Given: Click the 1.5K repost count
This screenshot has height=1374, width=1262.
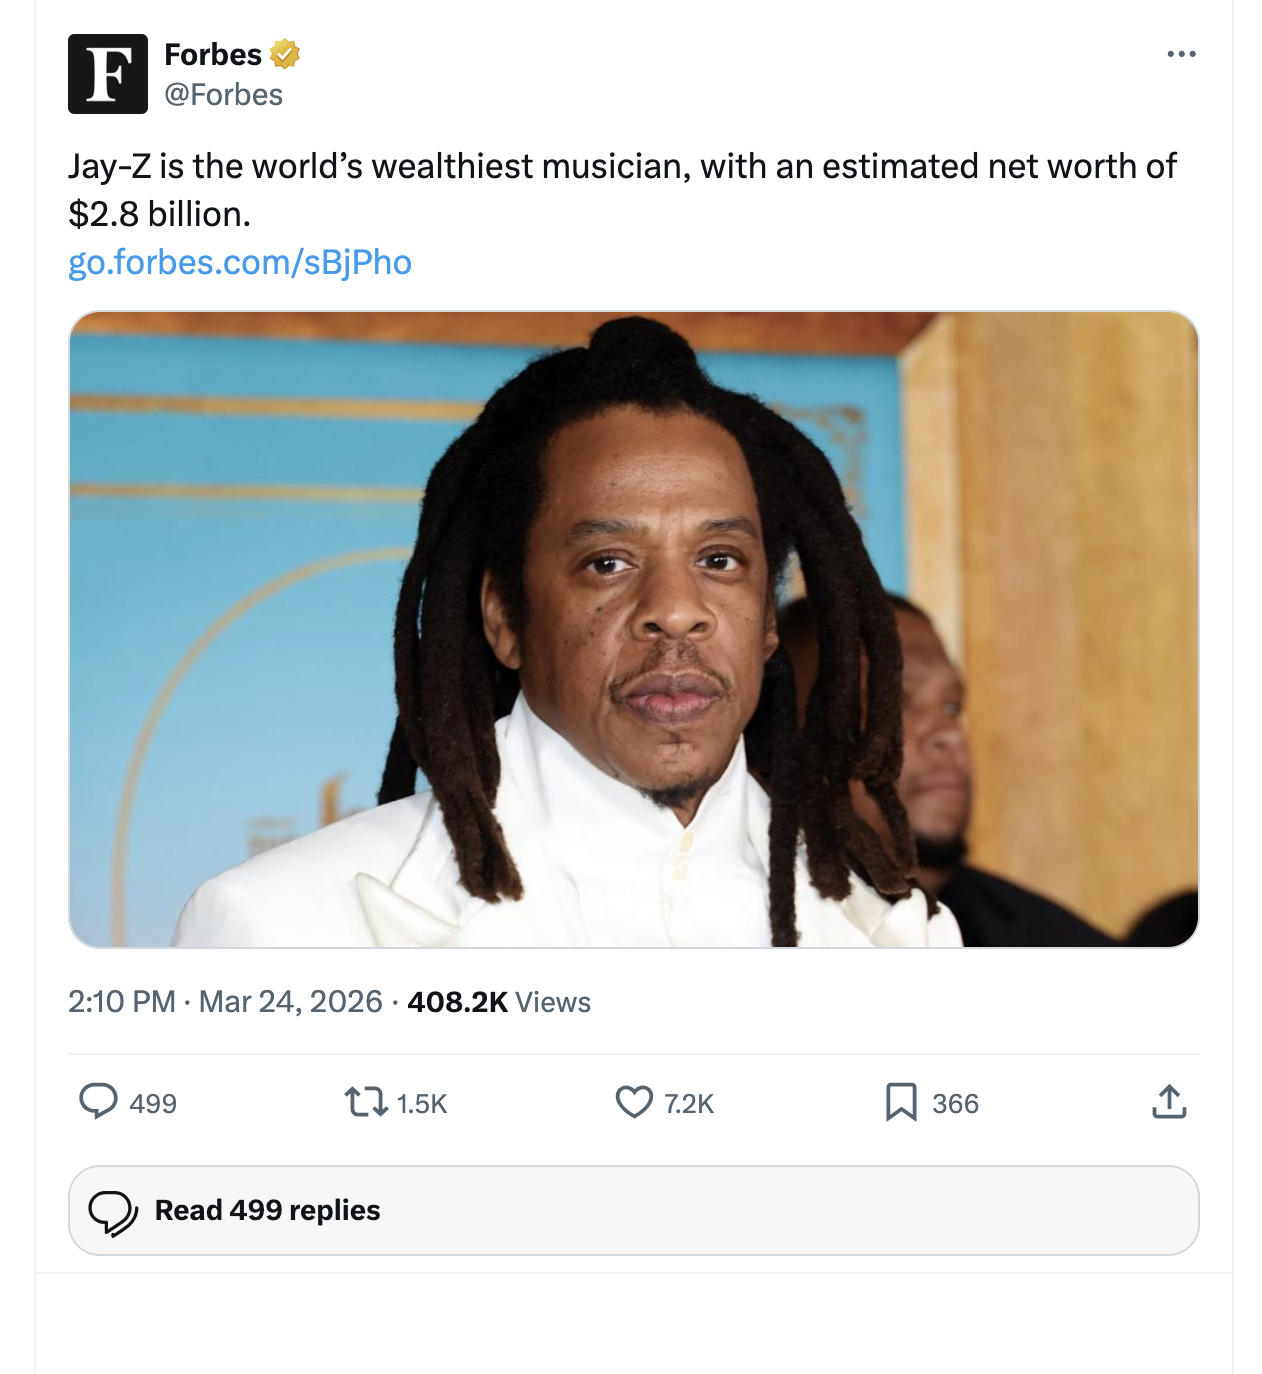Looking at the screenshot, I should pos(422,1104).
